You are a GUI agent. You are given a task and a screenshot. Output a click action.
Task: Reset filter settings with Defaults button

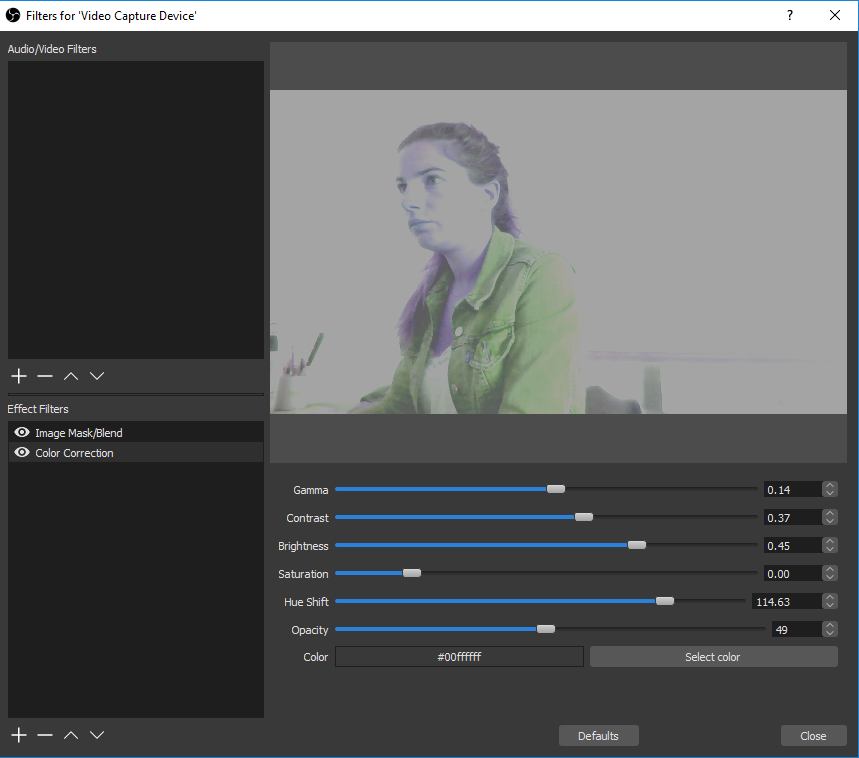tap(598, 736)
